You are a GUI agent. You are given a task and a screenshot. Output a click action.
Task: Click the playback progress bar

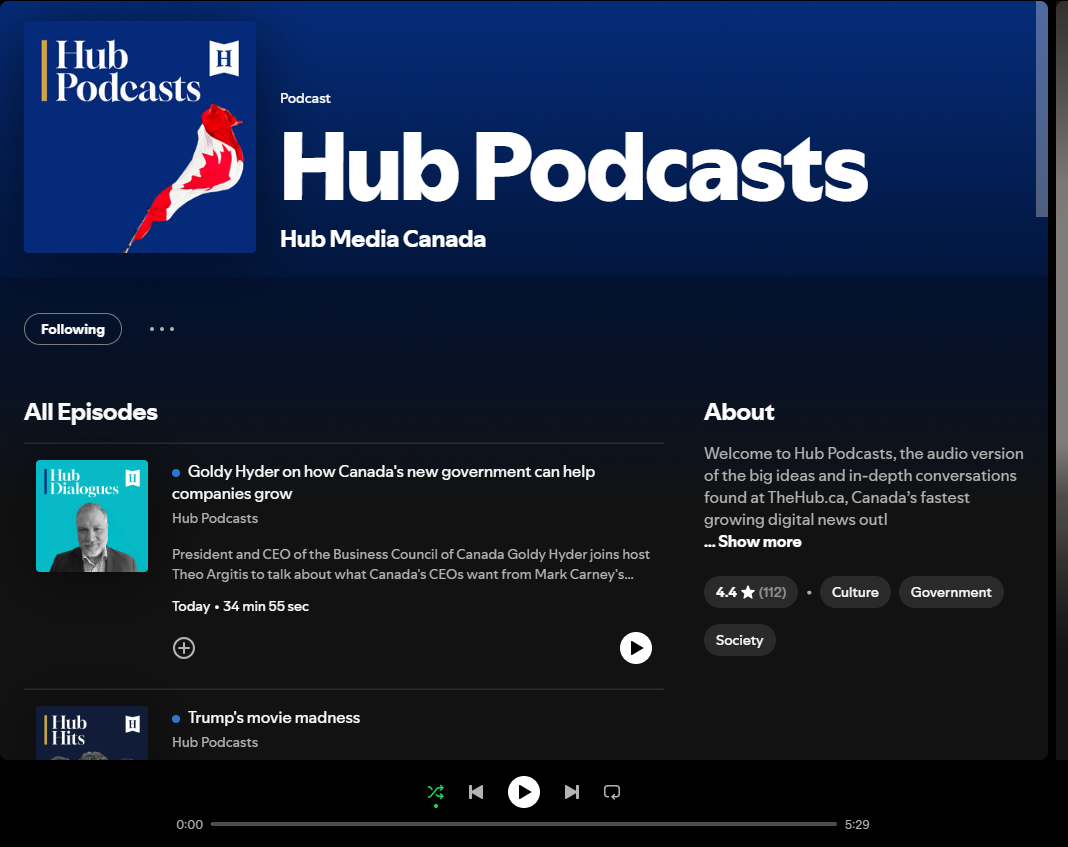pyautogui.click(x=524, y=824)
